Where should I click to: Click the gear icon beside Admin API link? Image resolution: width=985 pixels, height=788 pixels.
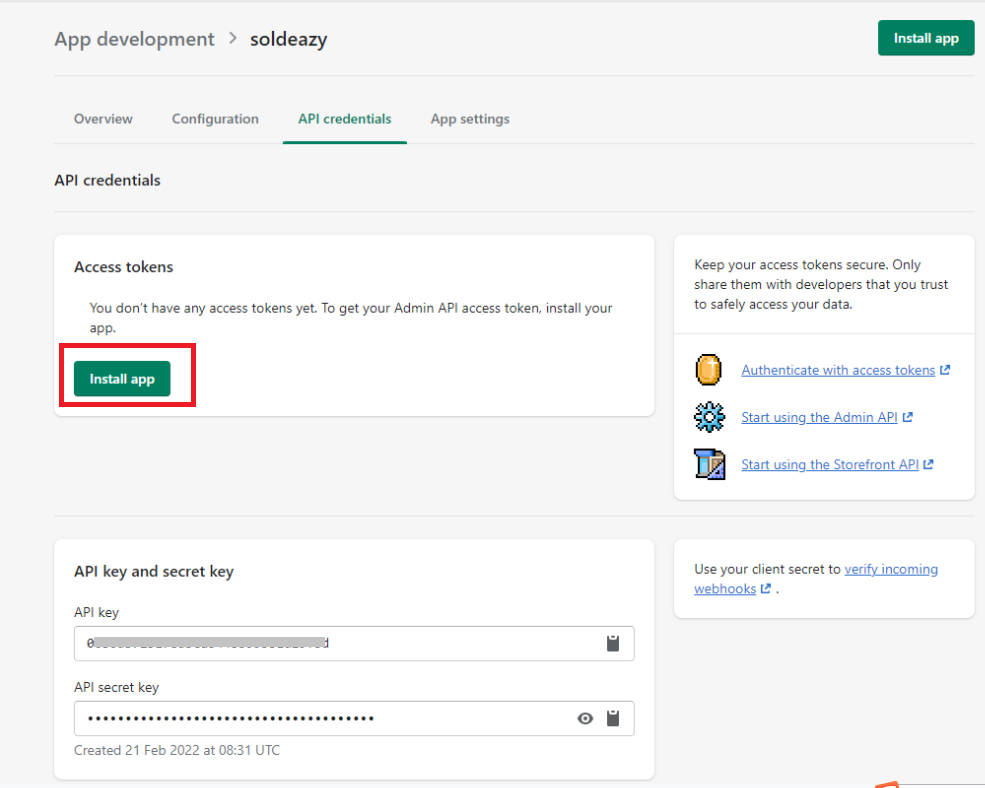[709, 417]
